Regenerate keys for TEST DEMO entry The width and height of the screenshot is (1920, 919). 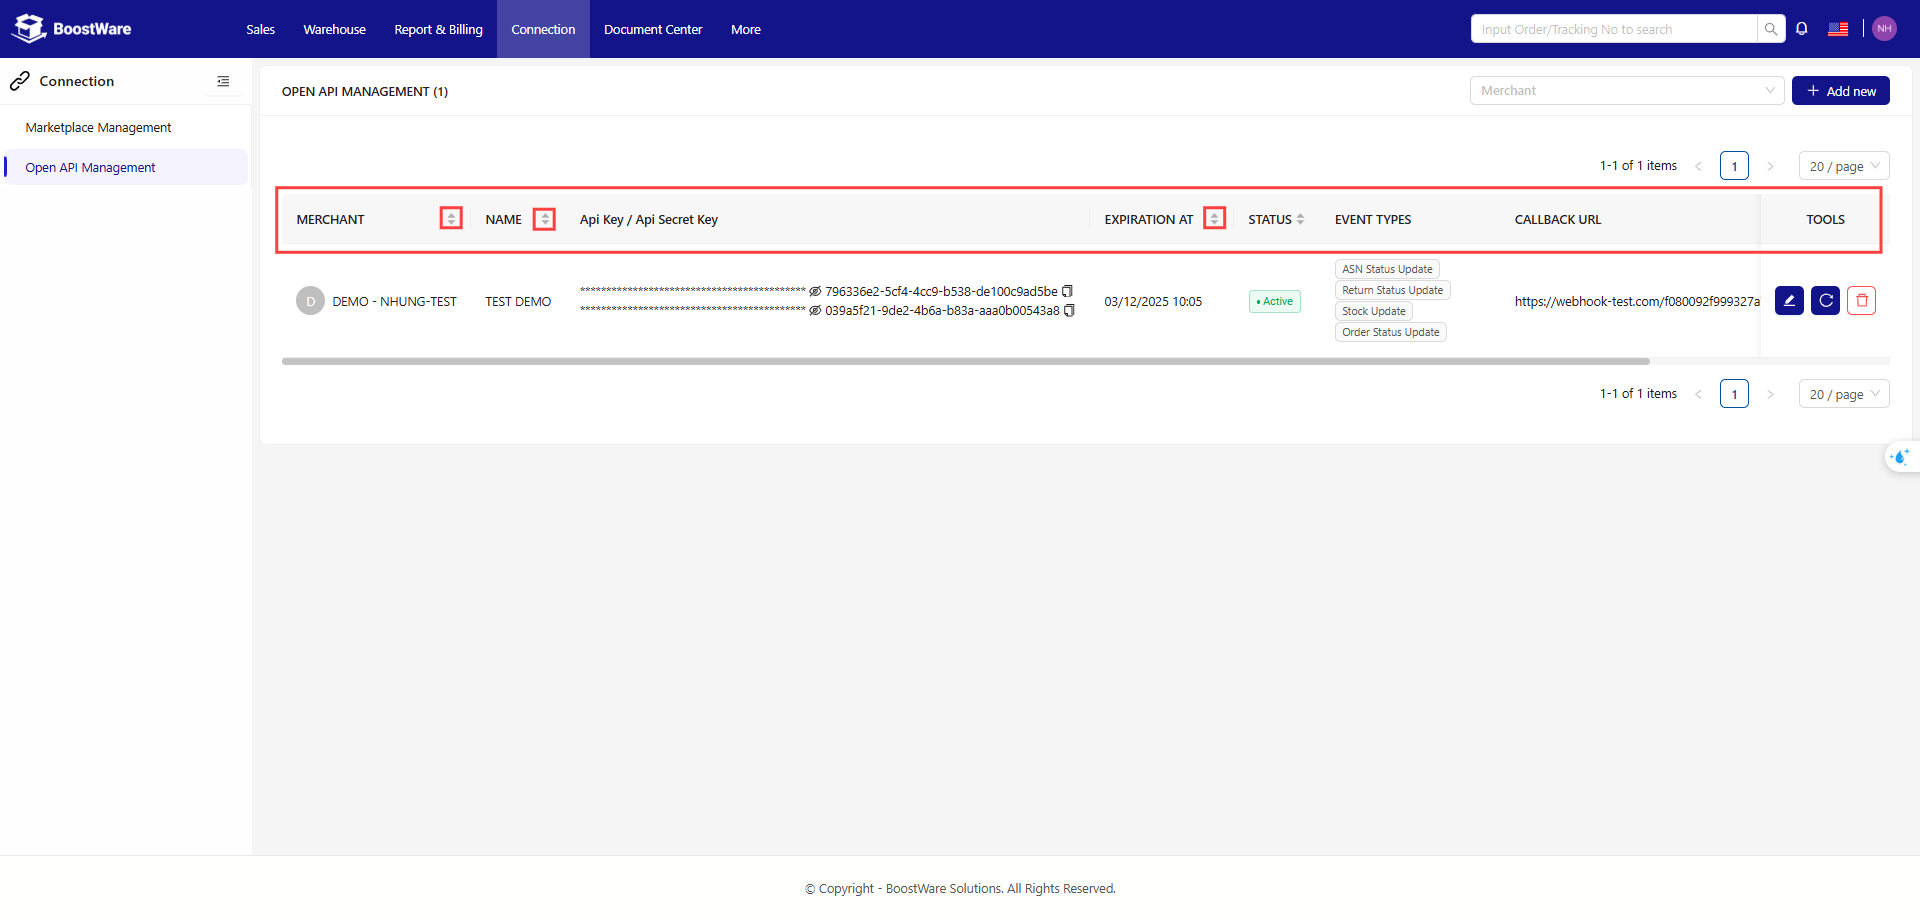tap(1825, 301)
